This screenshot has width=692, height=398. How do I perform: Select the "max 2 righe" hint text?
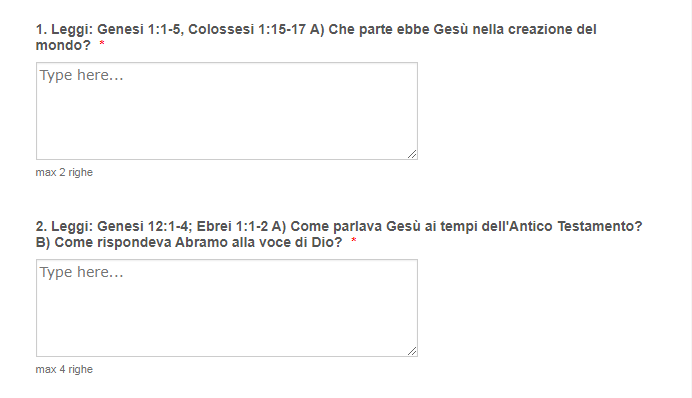(x=64, y=173)
